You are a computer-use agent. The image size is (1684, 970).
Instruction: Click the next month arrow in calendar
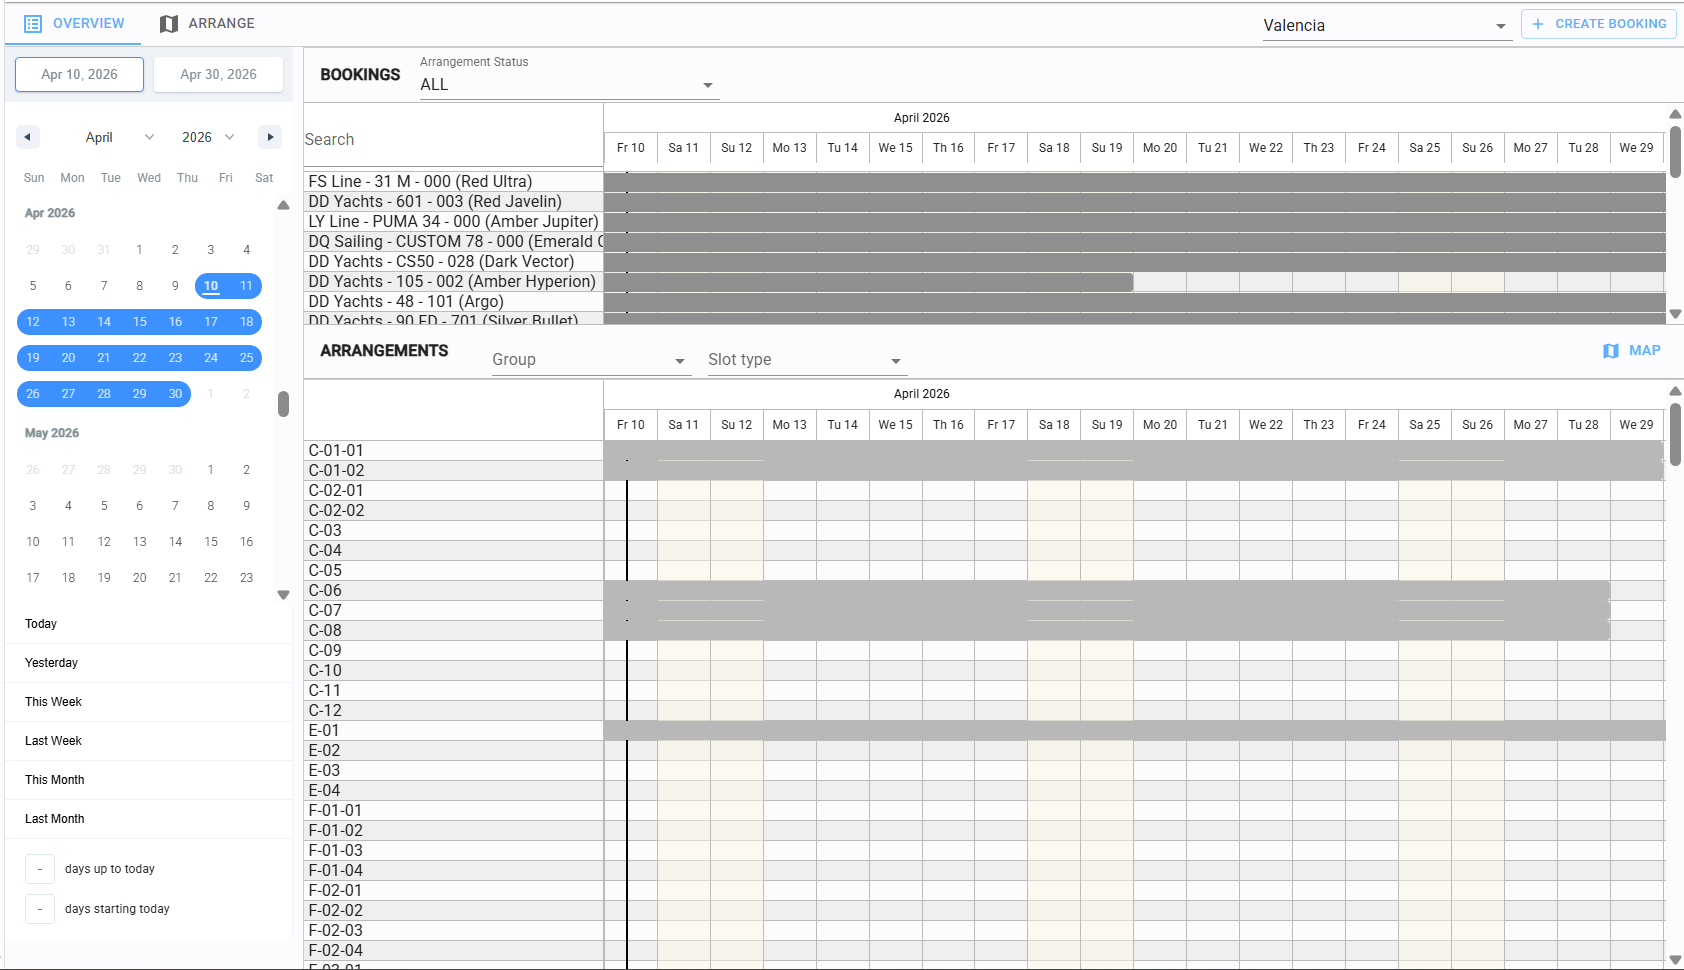coord(269,137)
